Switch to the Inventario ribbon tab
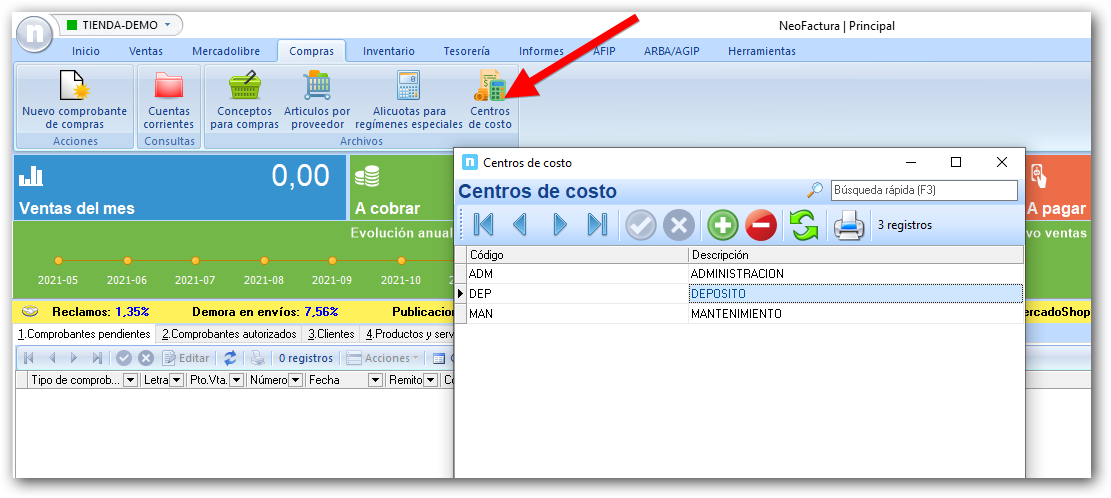The height and width of the screenshot is (498, 1111). coord(389,51)
